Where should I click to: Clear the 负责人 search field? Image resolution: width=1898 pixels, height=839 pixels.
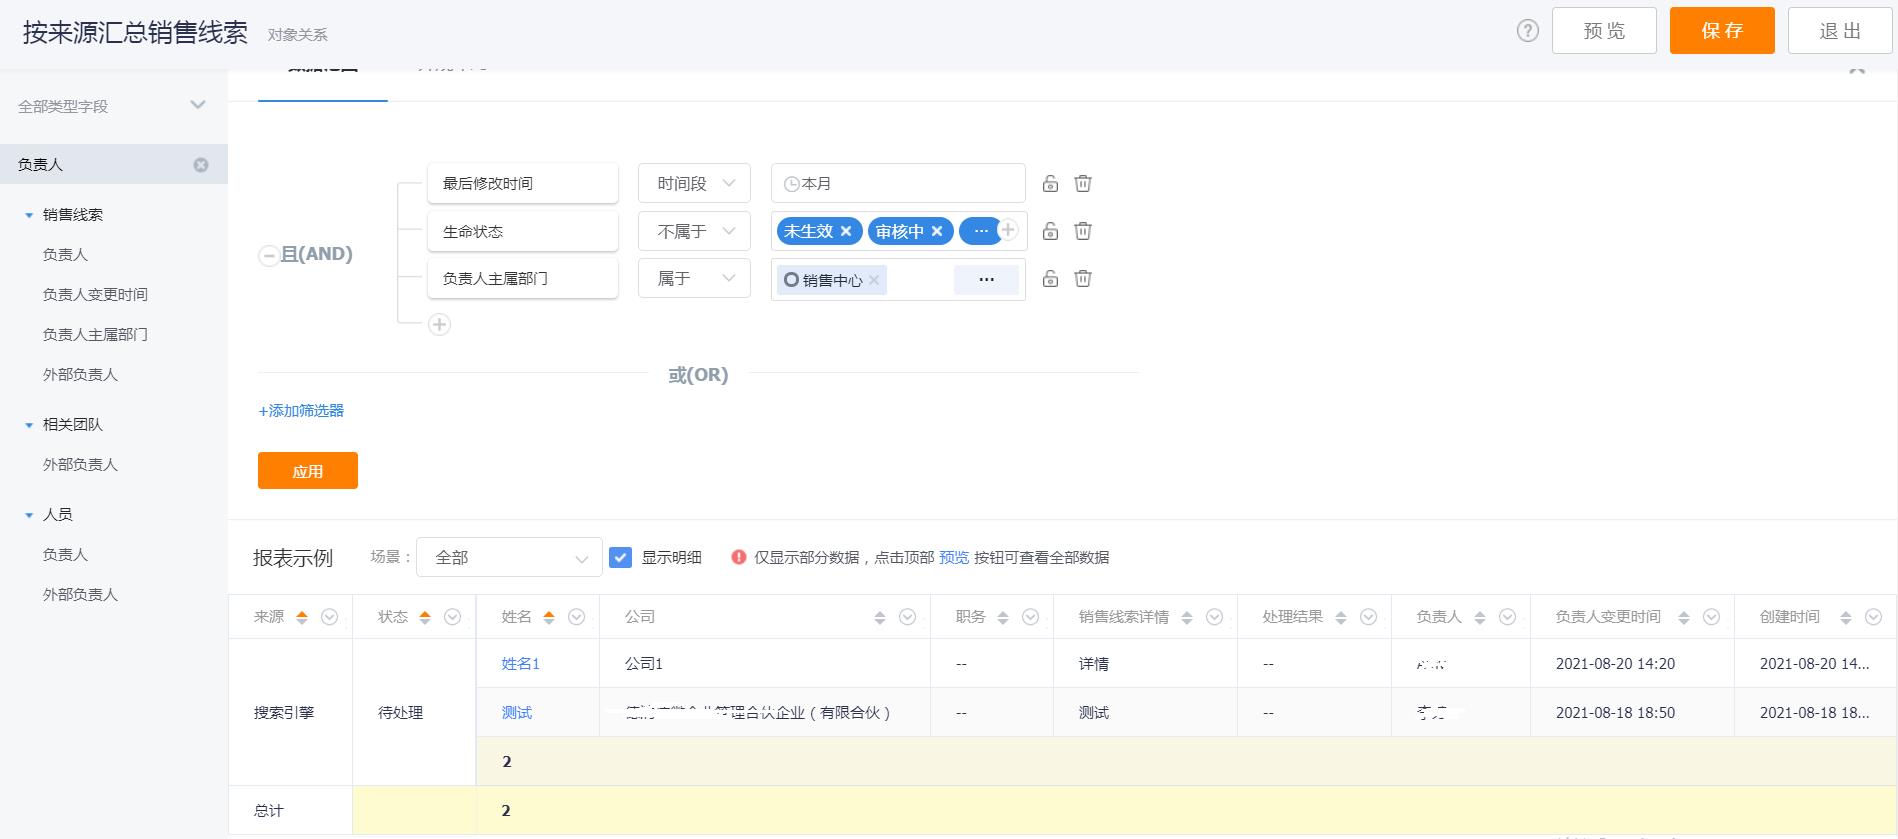[201, 165]
